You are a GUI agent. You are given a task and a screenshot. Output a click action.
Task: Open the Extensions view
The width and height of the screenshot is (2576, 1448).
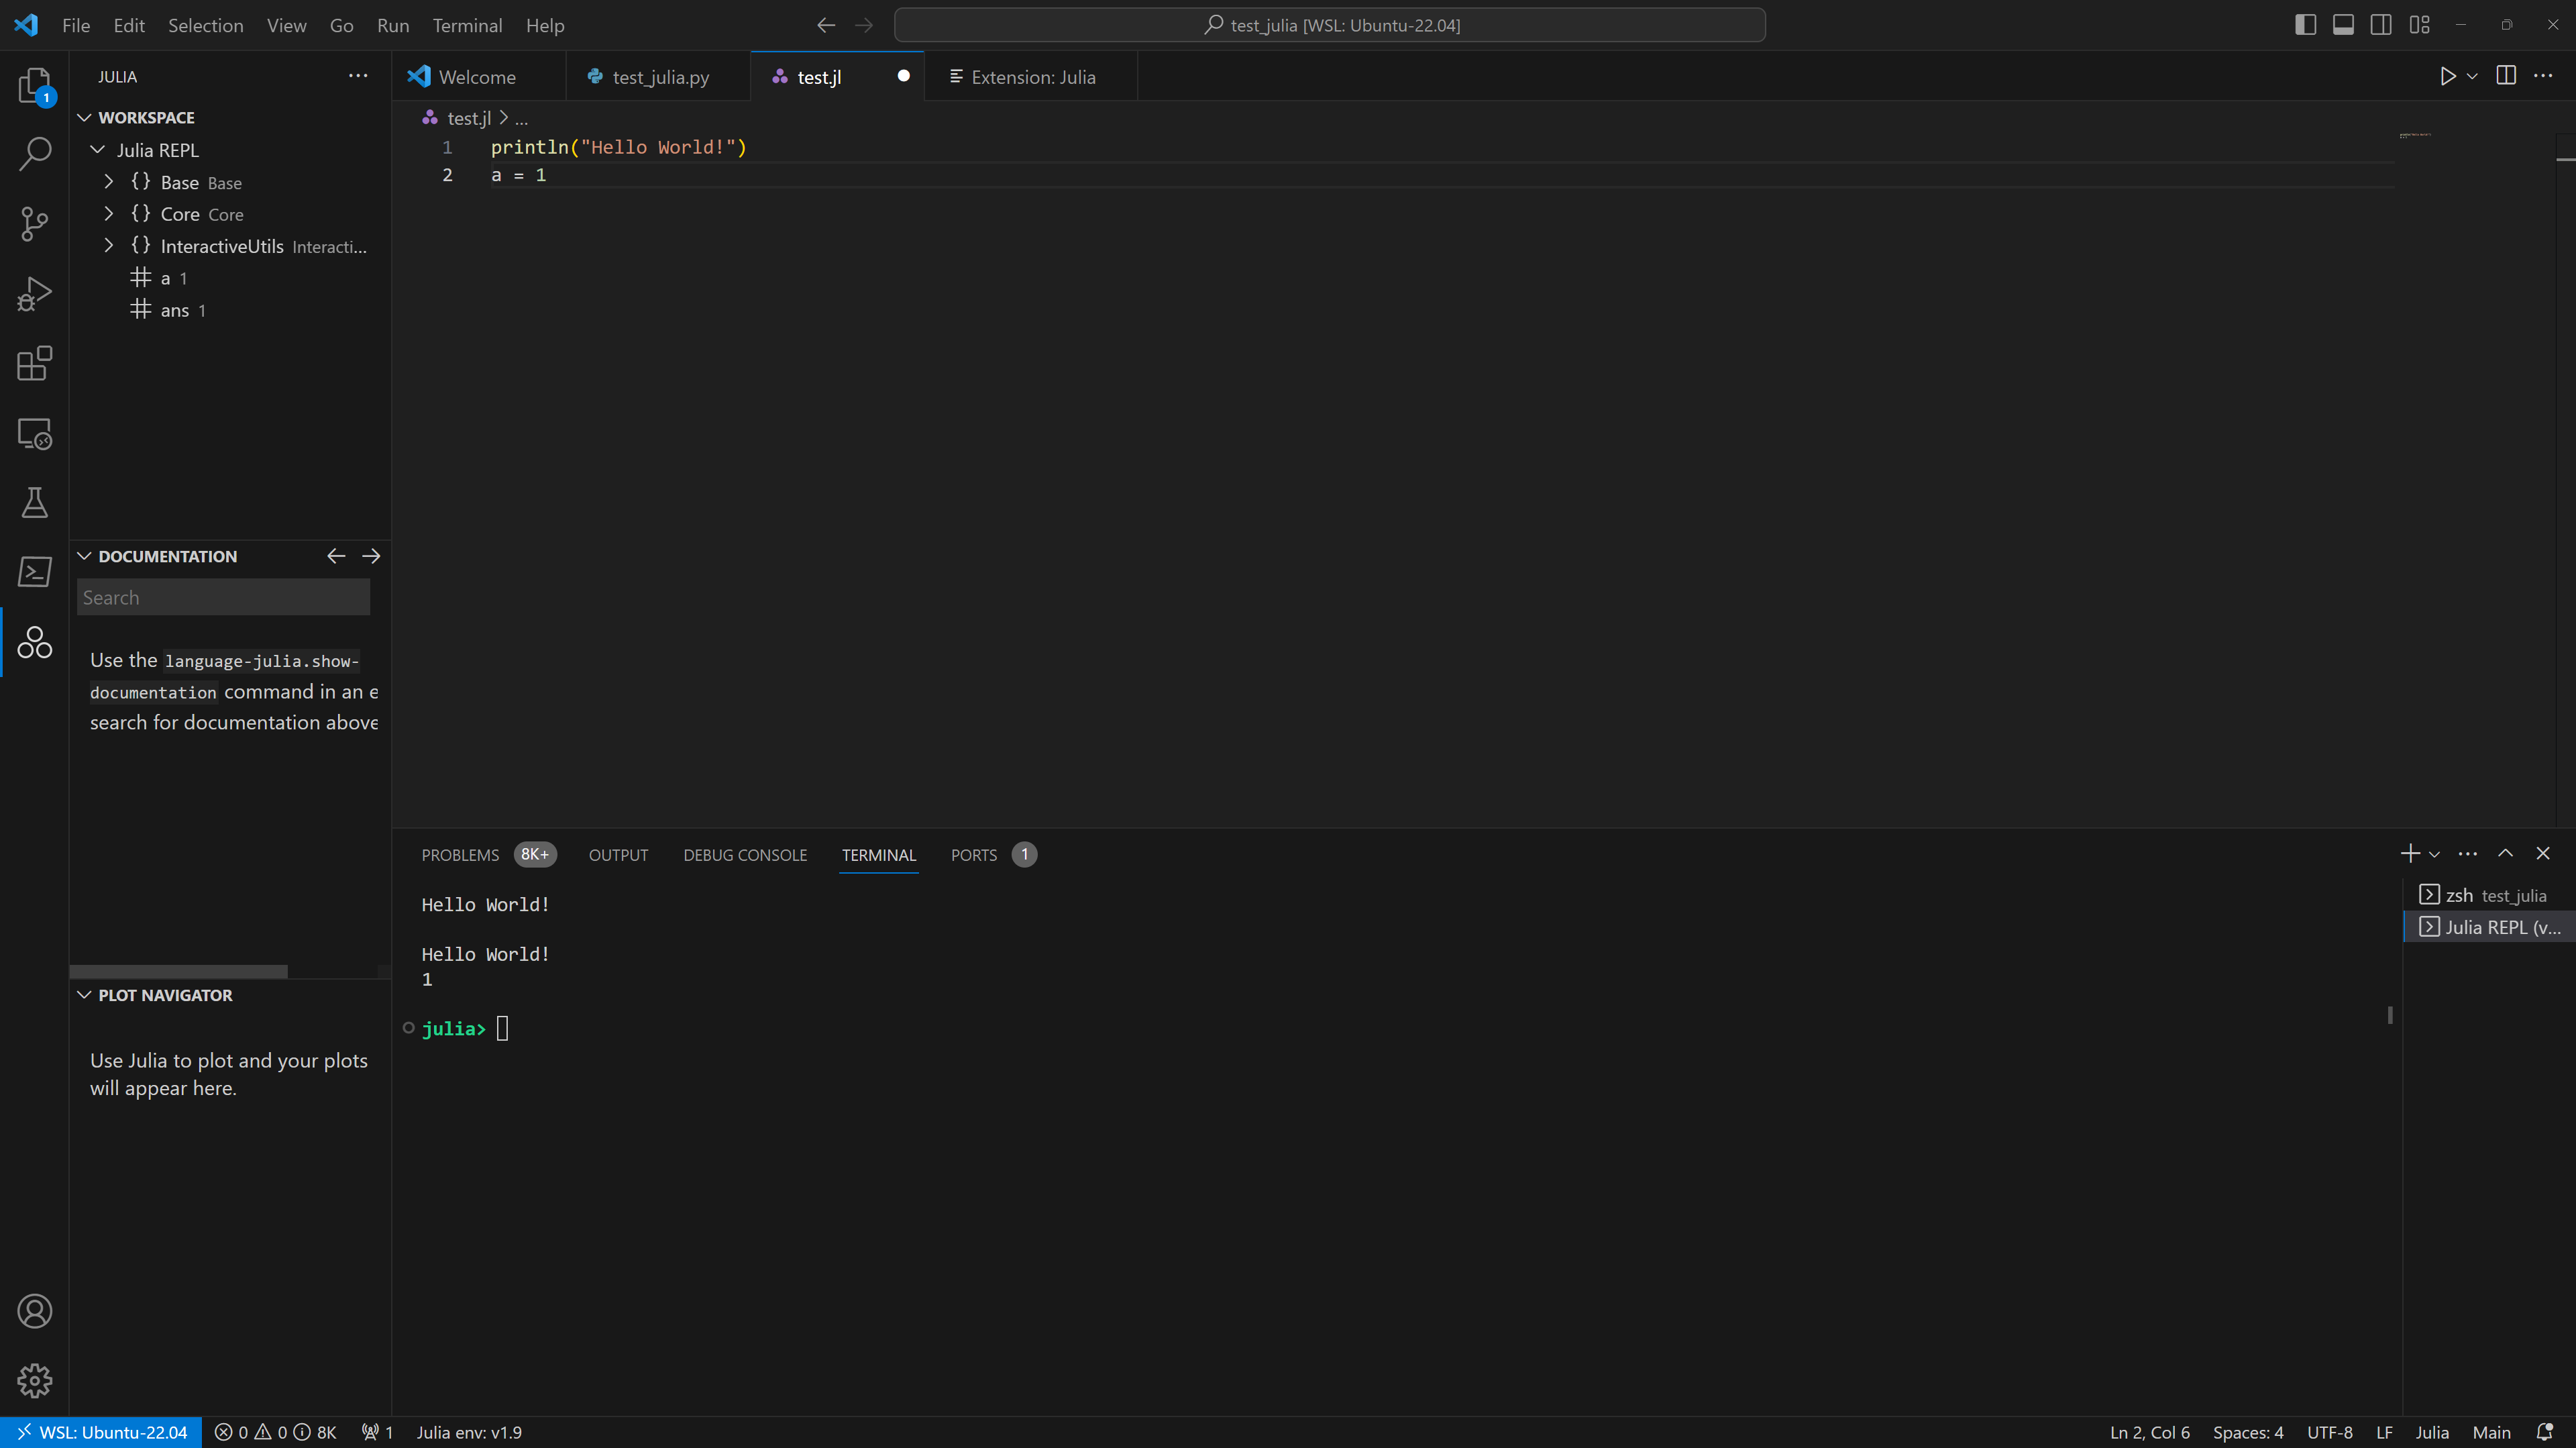pos(35,363)
